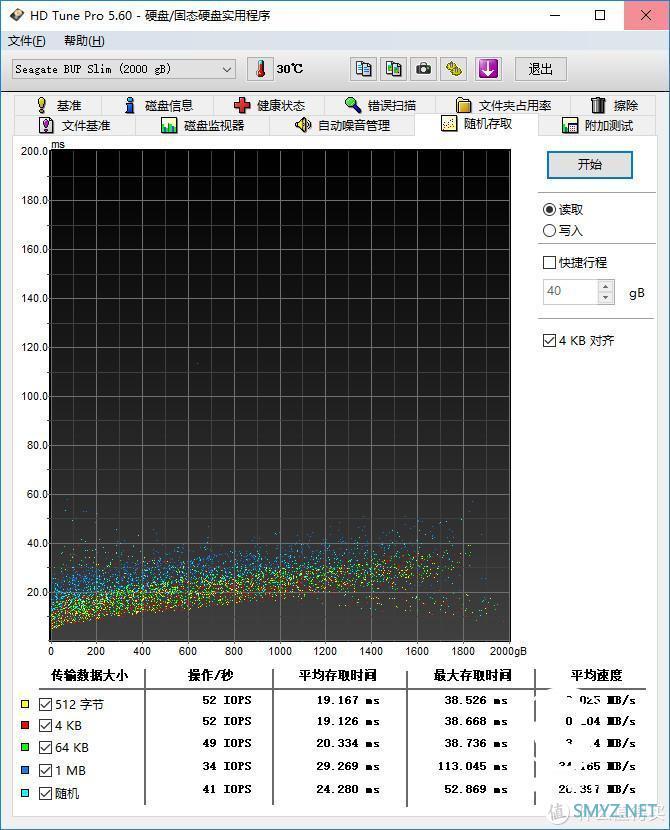Click the 29.269 ms average access value

[x=348, y=766]
